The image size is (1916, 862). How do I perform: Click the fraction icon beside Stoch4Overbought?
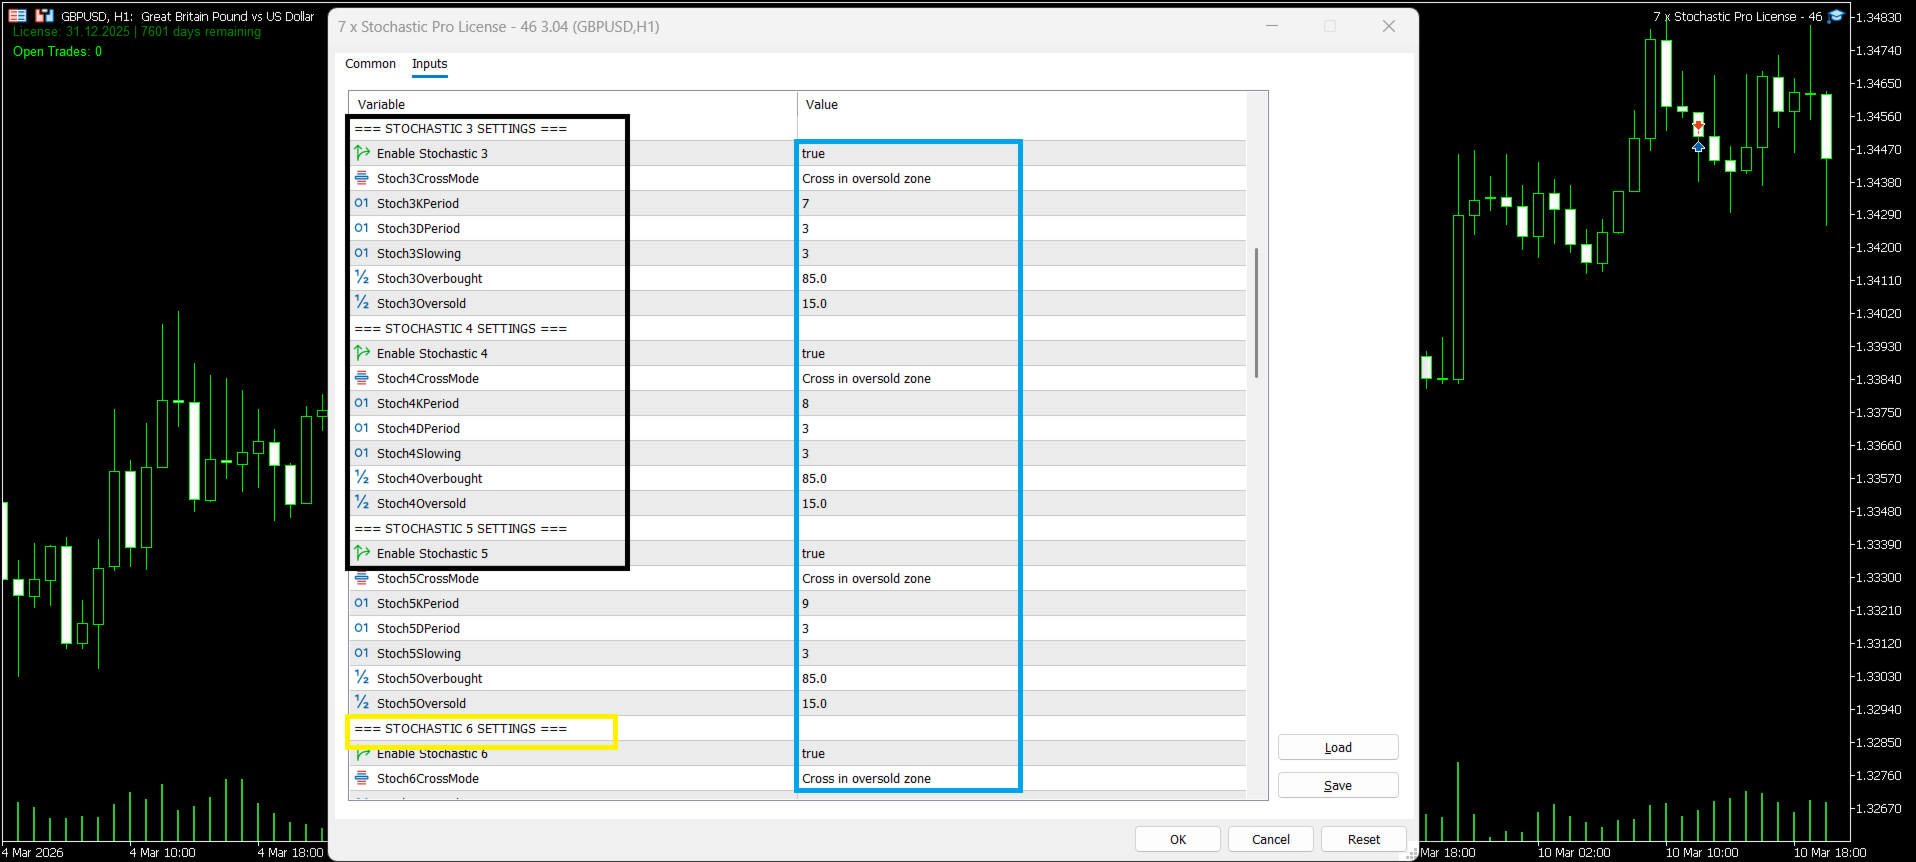pyautogui.click(x=362, y=478)
